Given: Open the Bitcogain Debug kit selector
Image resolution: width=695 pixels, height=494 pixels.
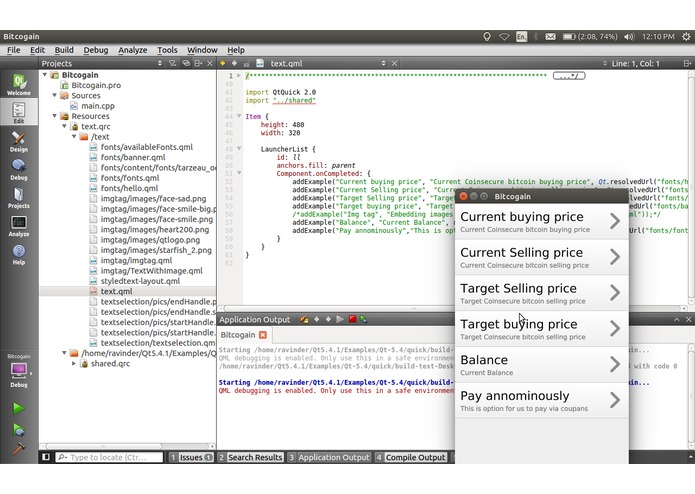Looking at the screenshot, I should 19,371.
